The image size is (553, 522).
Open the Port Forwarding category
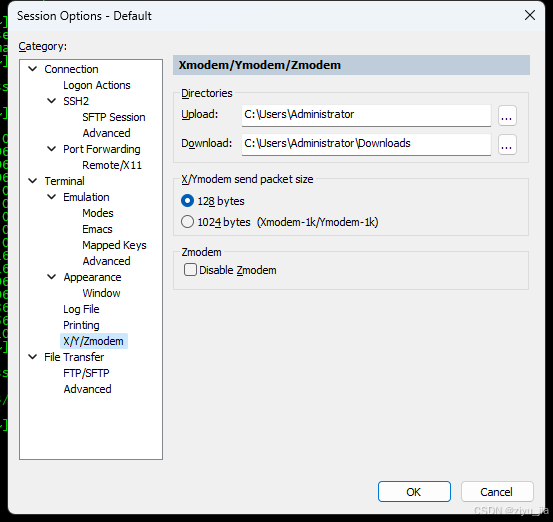(102, 149)
